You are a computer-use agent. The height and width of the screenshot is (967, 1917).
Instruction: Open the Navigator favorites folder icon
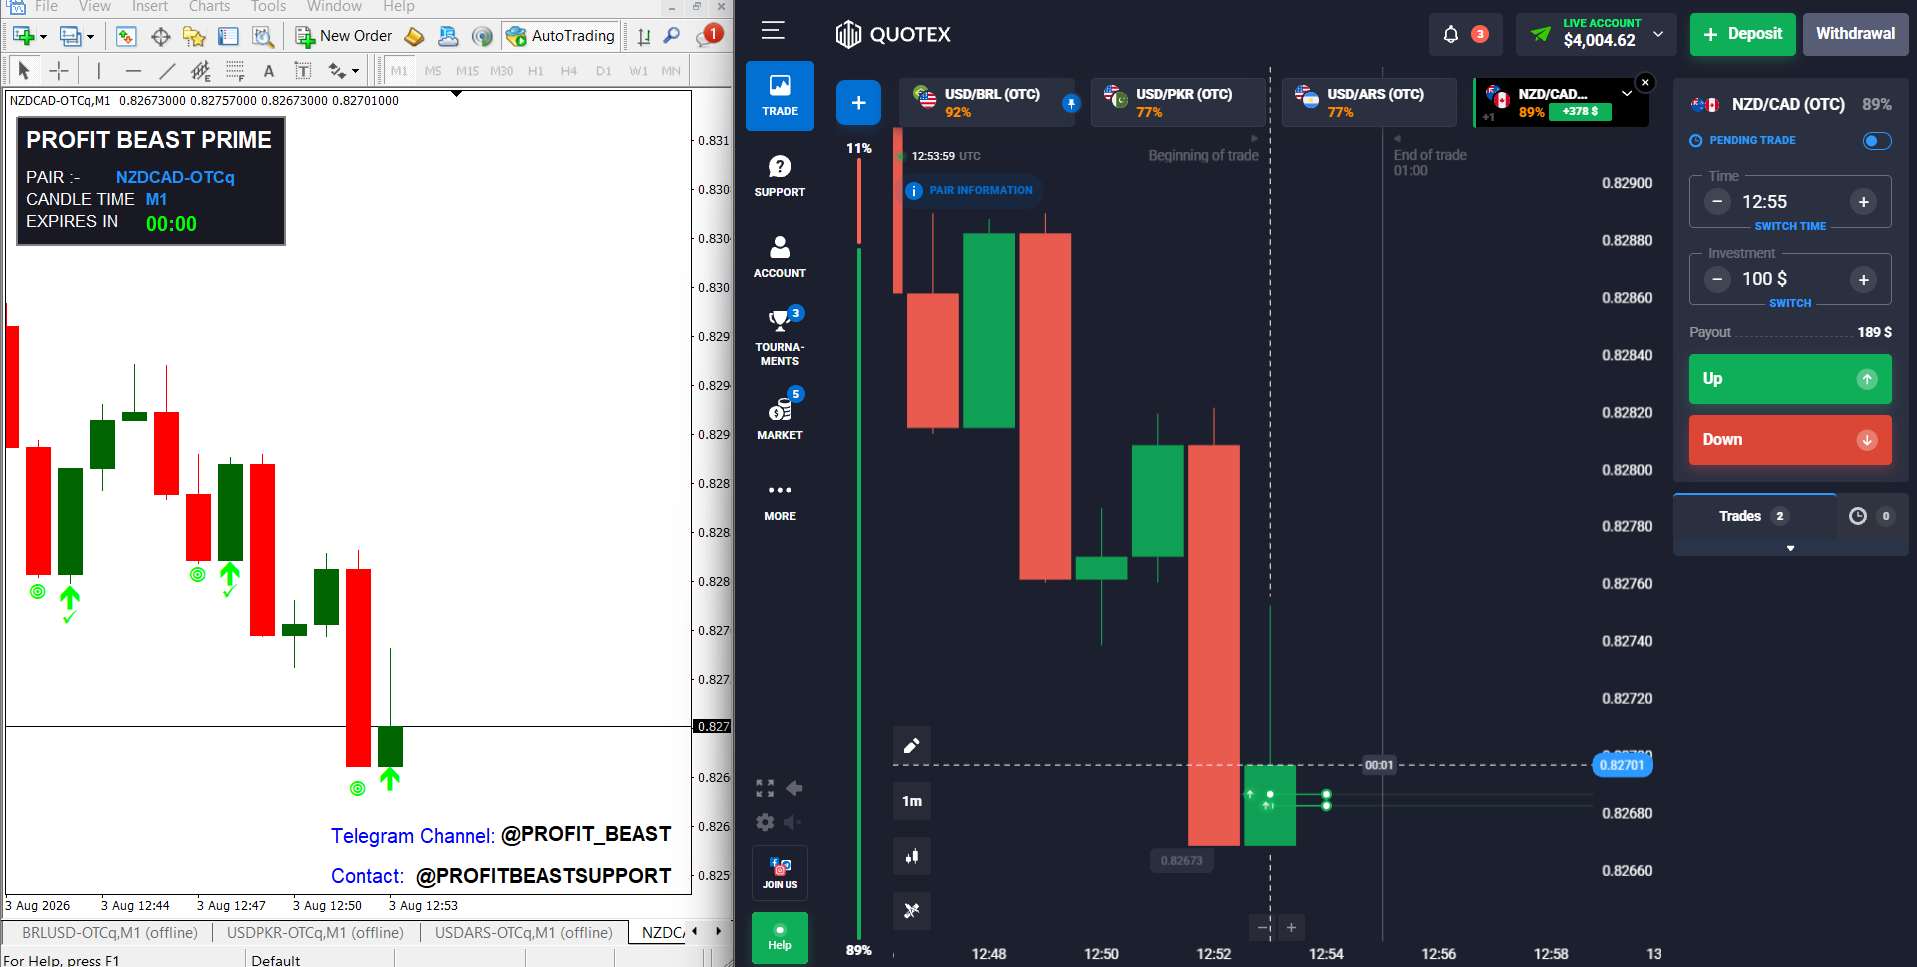click(194, 36)
